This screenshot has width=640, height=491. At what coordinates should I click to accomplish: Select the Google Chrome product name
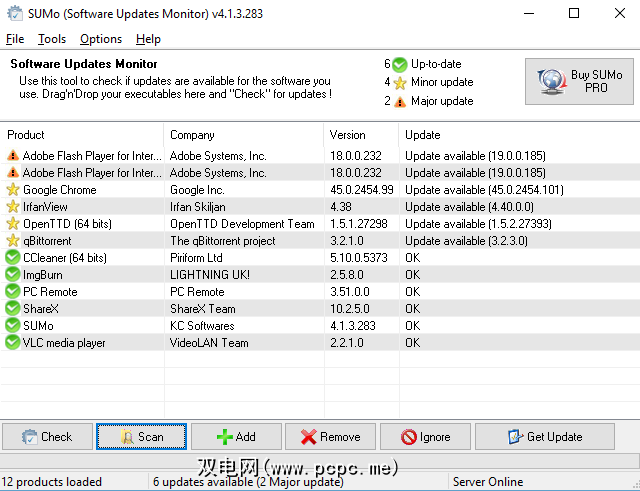(x=60, y=190)
